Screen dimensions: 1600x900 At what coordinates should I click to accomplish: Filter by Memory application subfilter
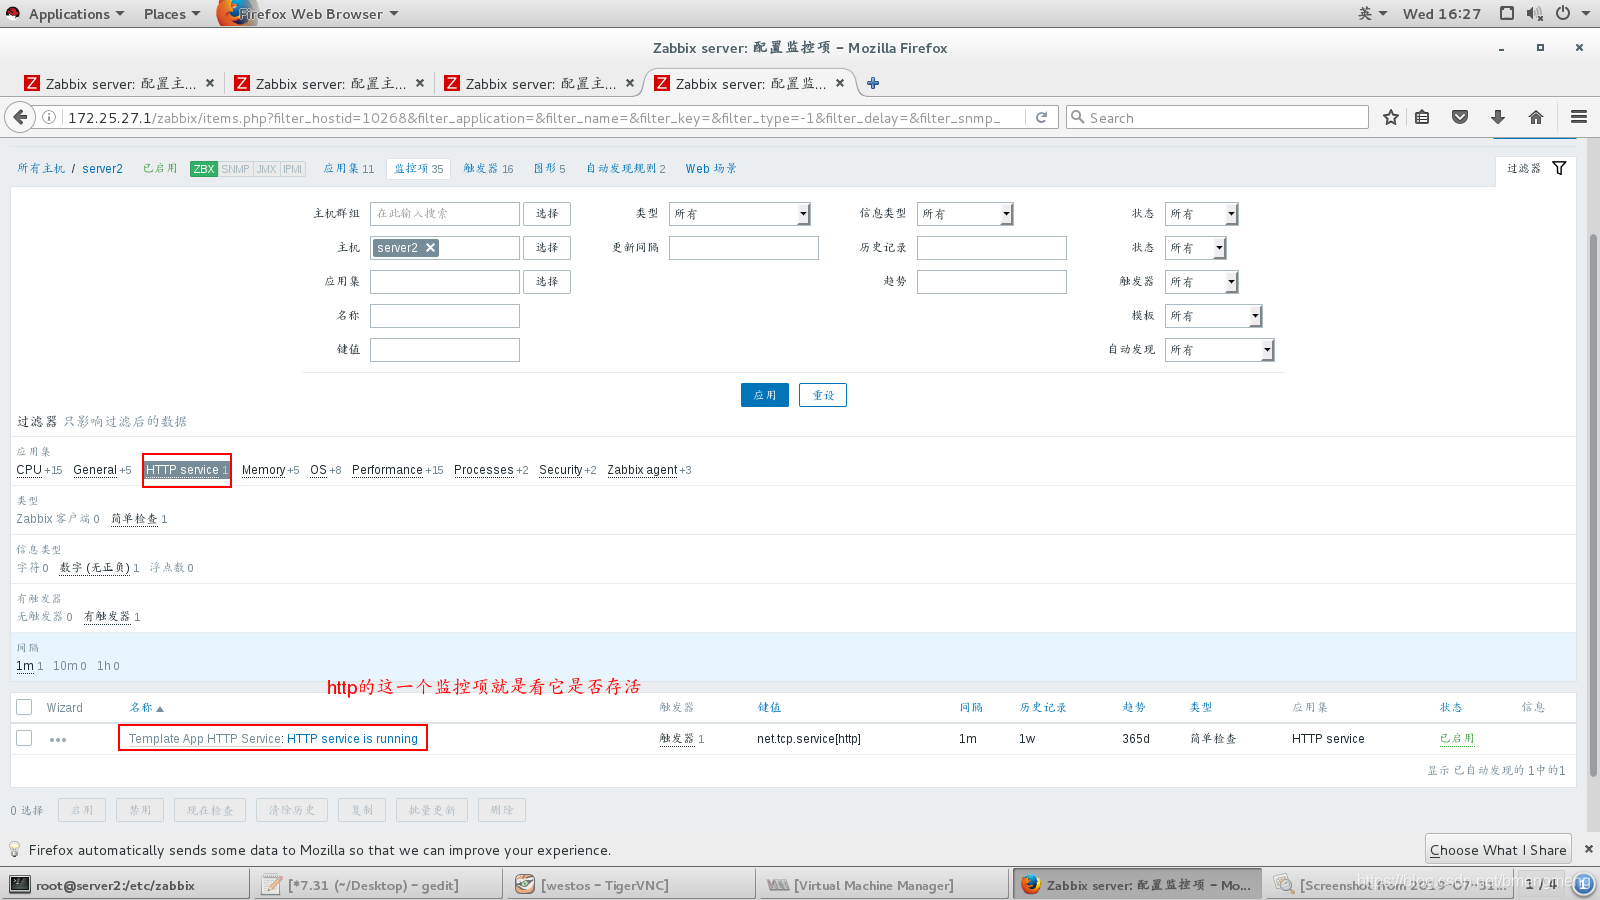pyautogui.click(x=263, y=470)
